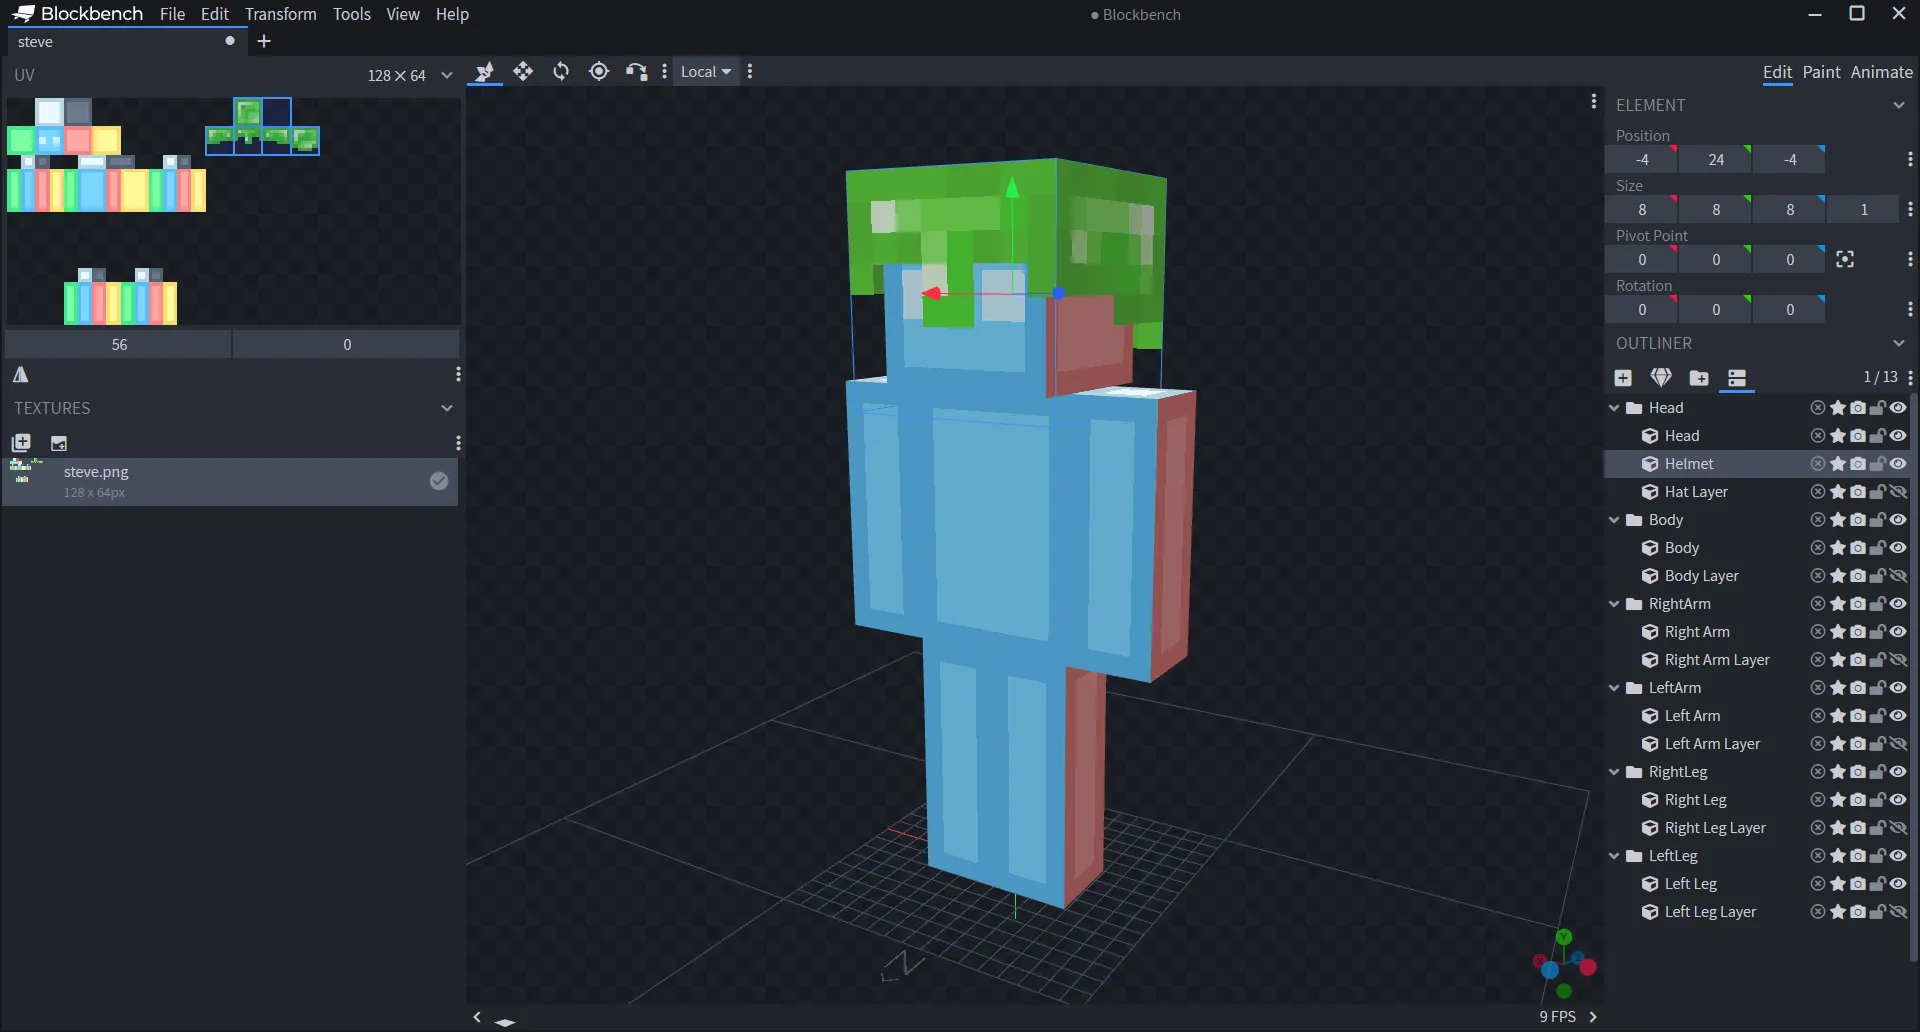Edit the Y position value field
The width and height of the screenshot is (1920, 1032).
pos(1716,159)
